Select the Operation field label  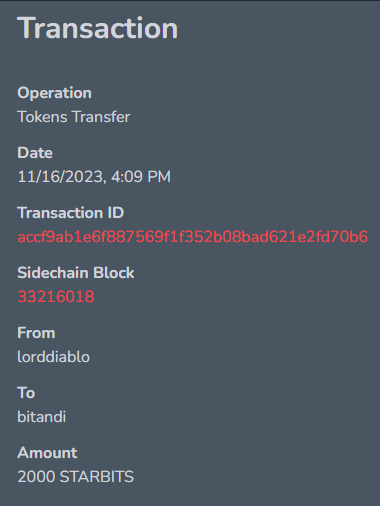tap(54, 93)
